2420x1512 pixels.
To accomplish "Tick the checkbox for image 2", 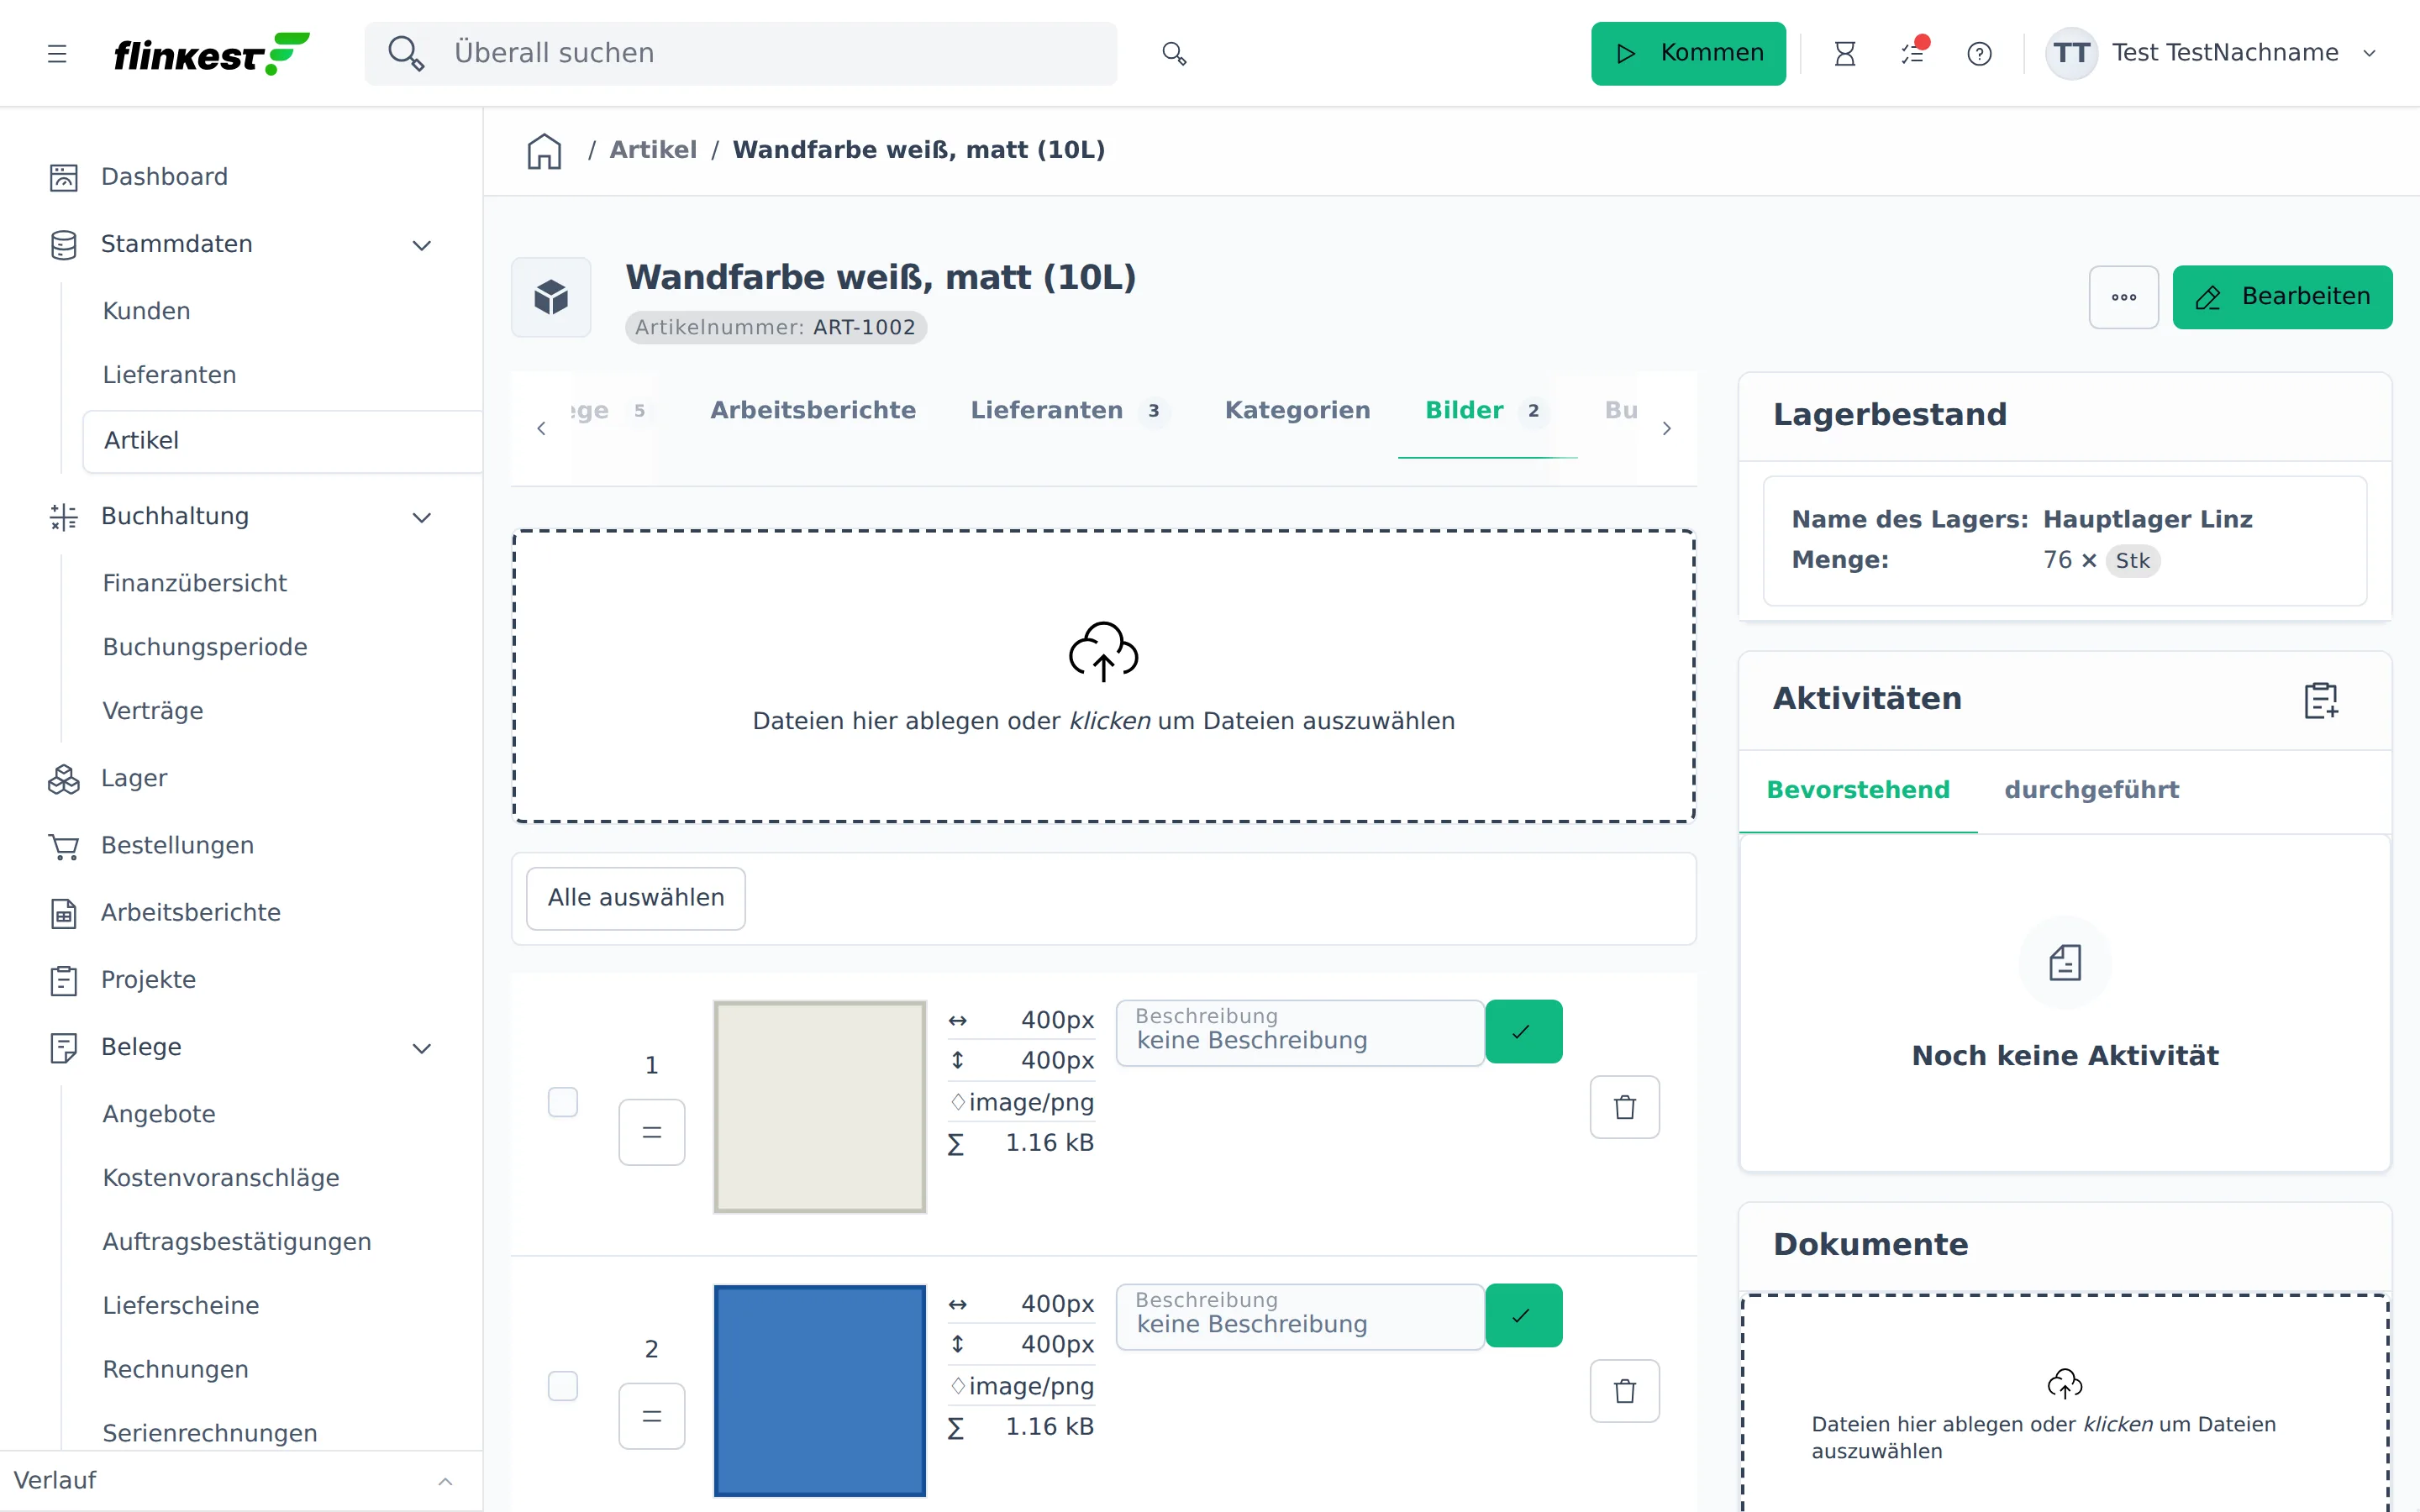I will coord(563,1386).
